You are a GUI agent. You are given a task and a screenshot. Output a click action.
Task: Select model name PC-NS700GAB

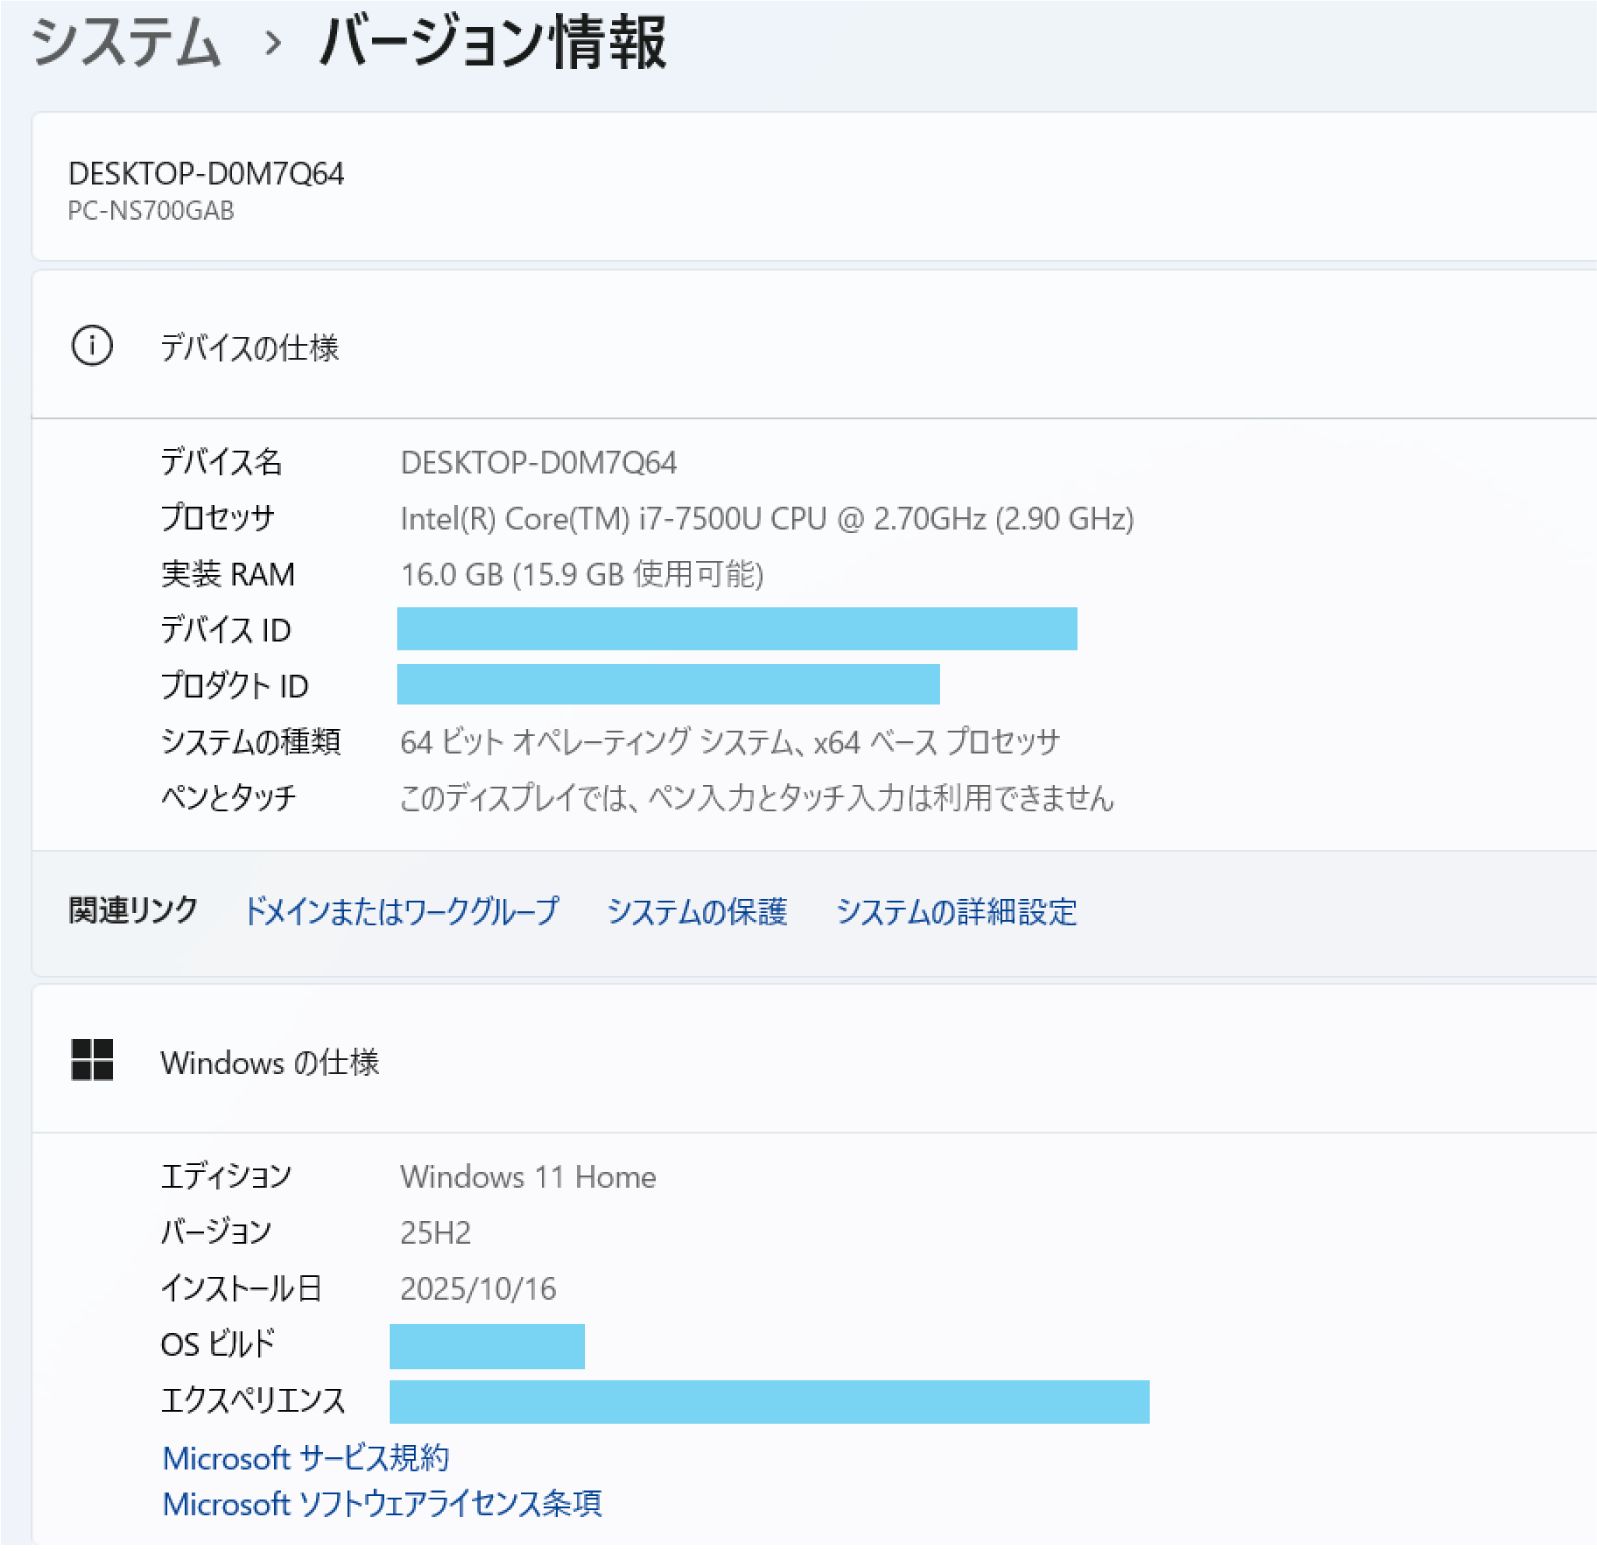(x=151, y=211)
